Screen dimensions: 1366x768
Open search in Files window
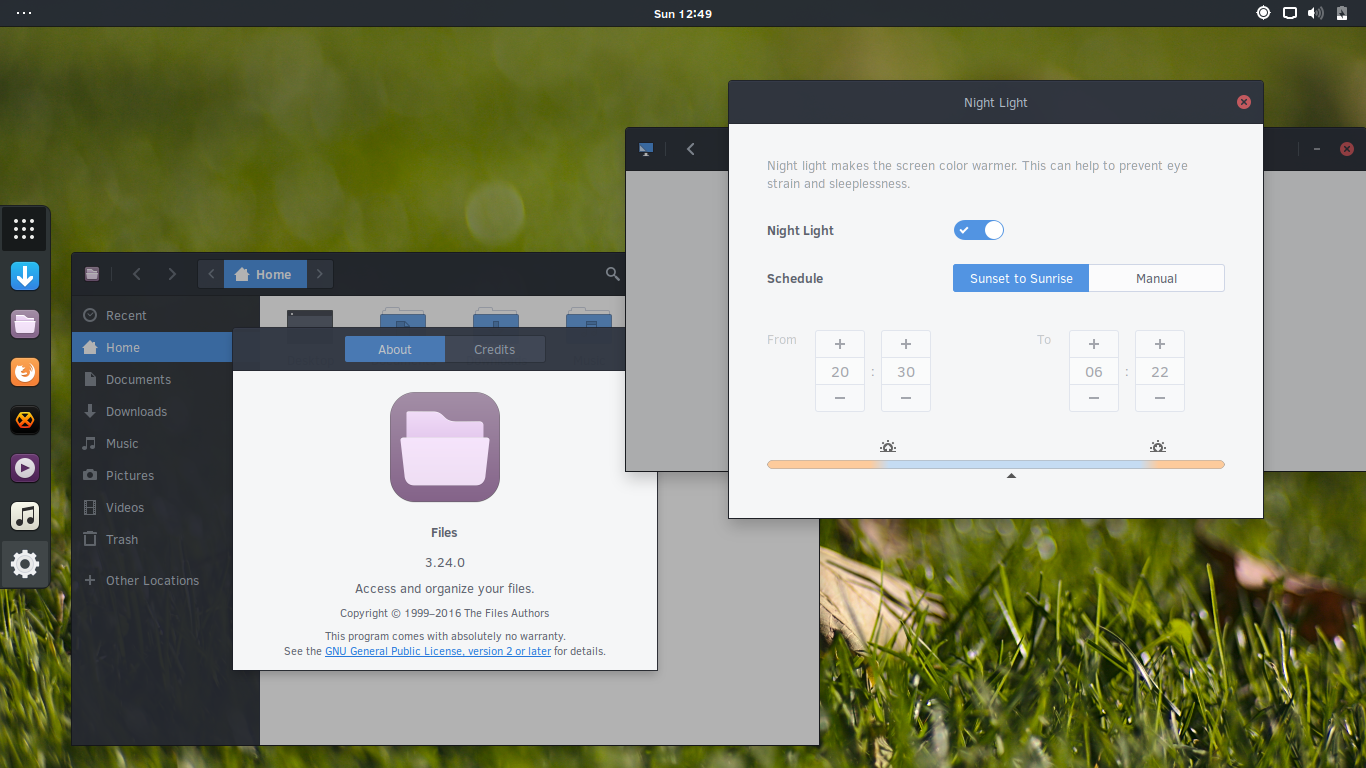[613, 274]
